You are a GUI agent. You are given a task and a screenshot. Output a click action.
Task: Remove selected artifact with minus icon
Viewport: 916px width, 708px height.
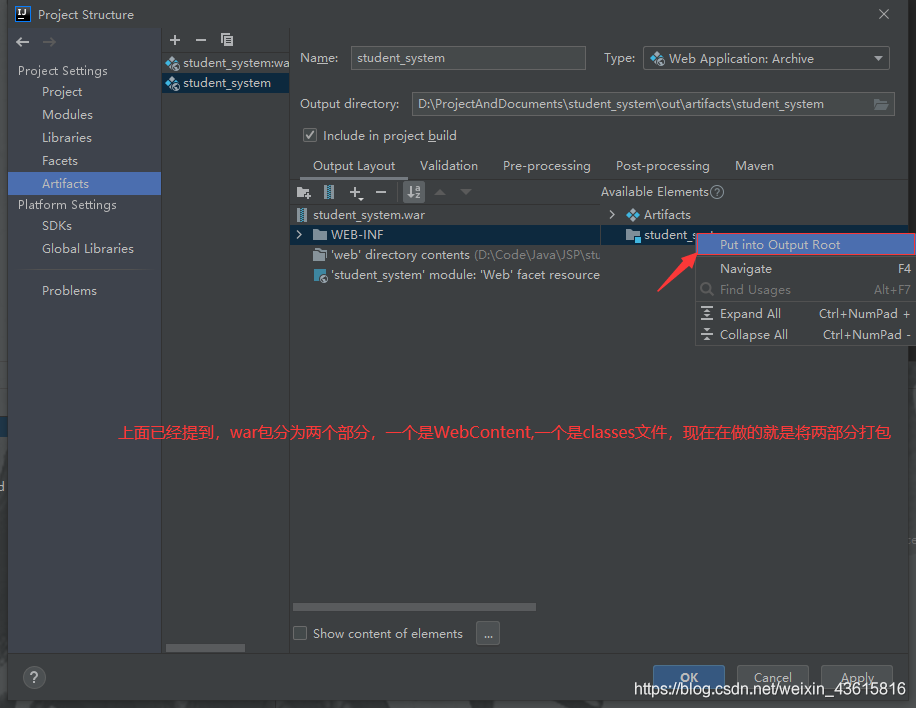[x=201, y=40]
